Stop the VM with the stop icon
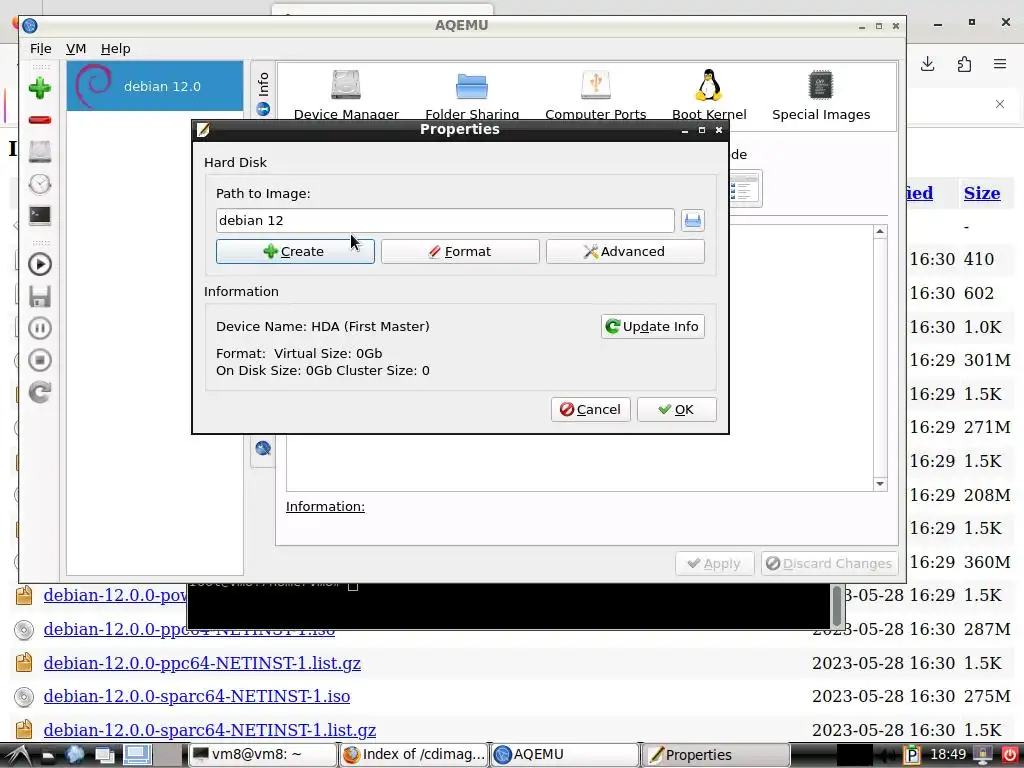 [40, 360]
